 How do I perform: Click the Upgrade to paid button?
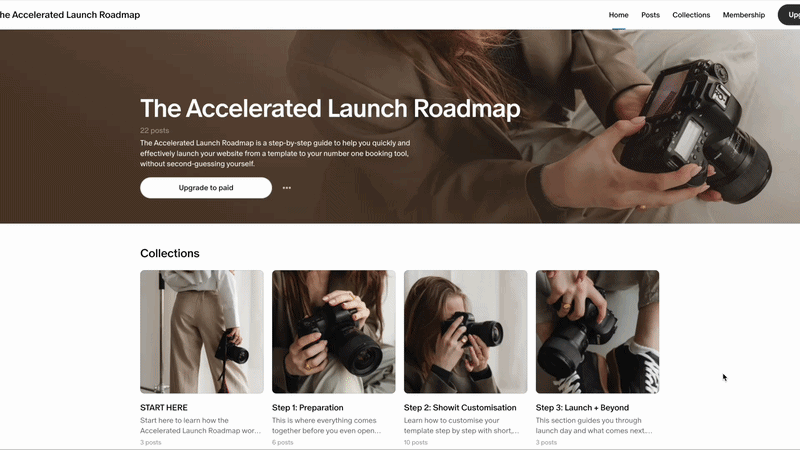point(206,188)
